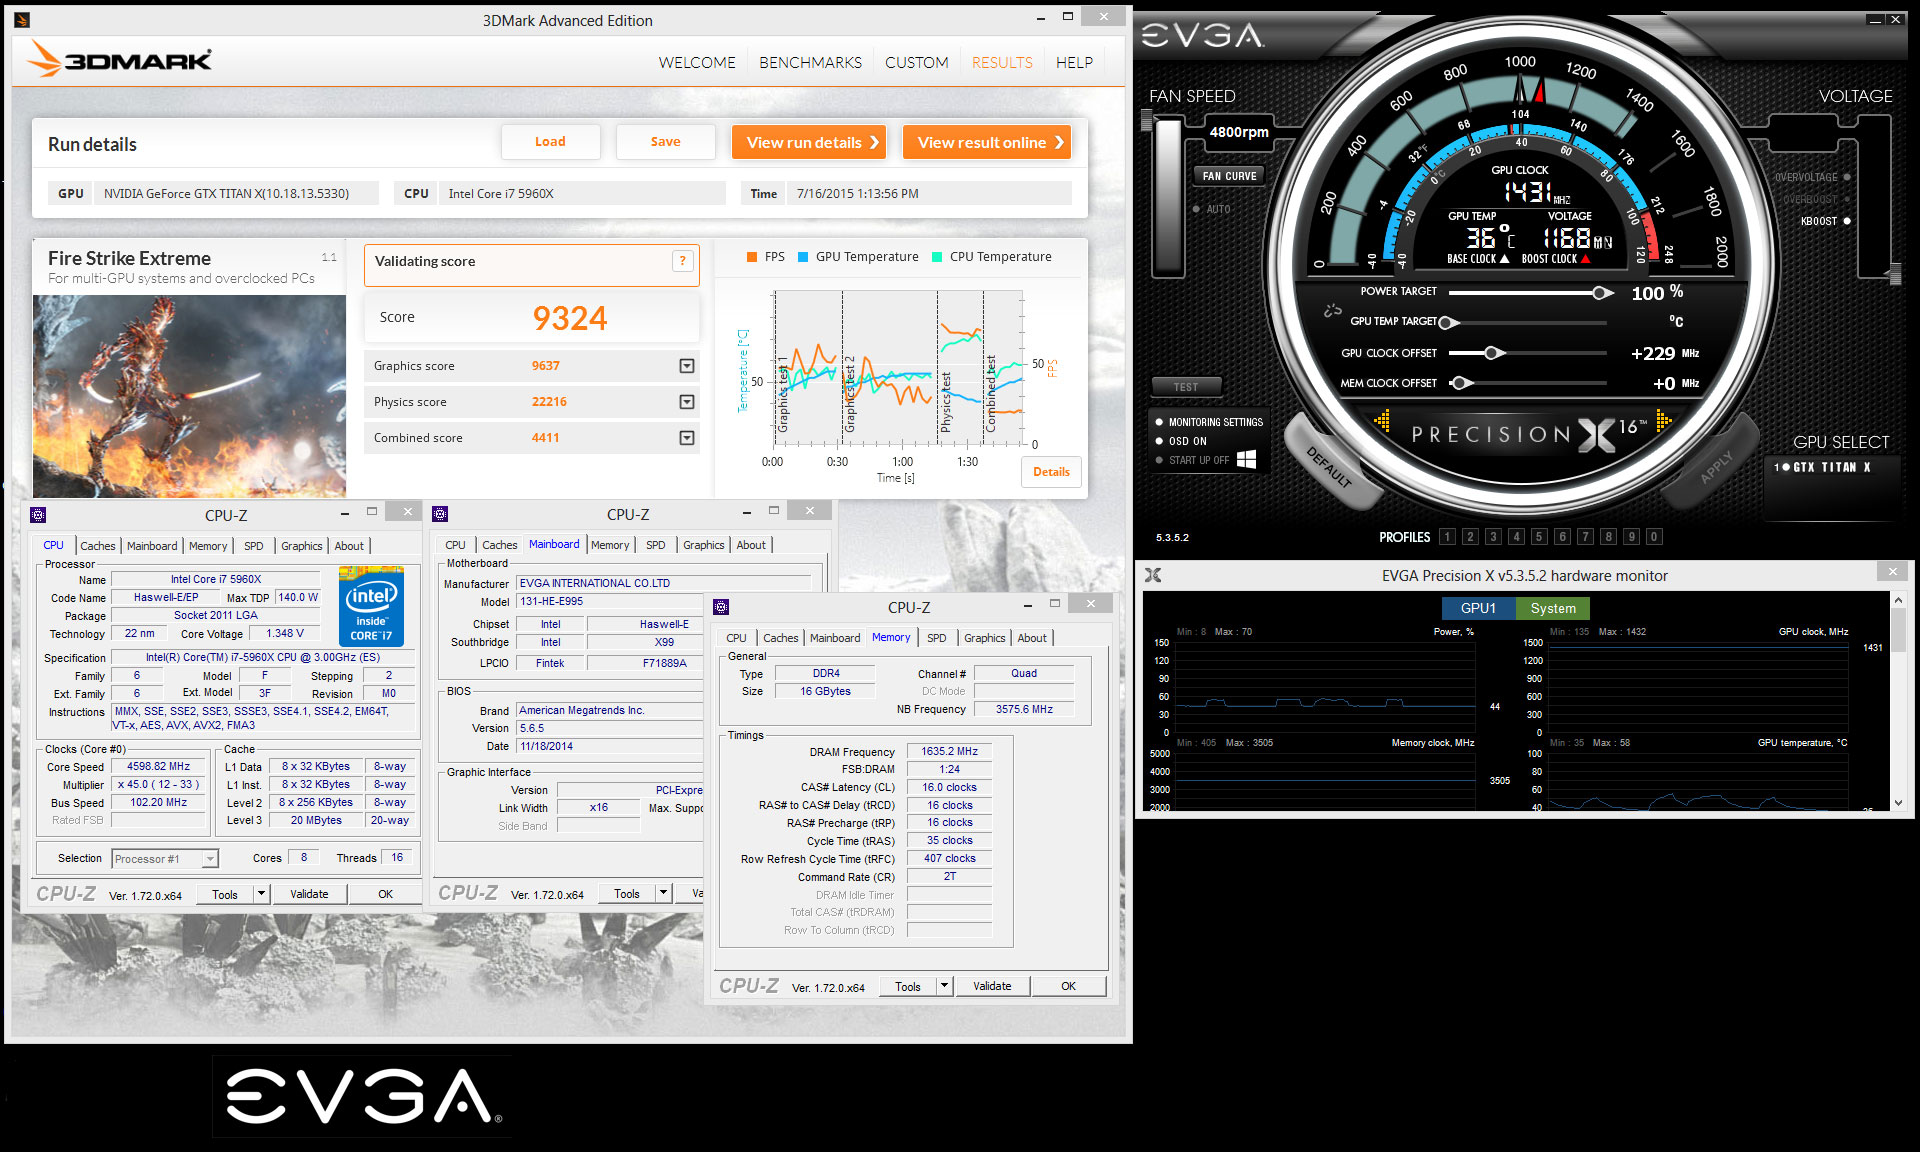Click the left yellow arrow beside Precision X logo
Screen dimensions: 1920x1152
[1382, 421]
